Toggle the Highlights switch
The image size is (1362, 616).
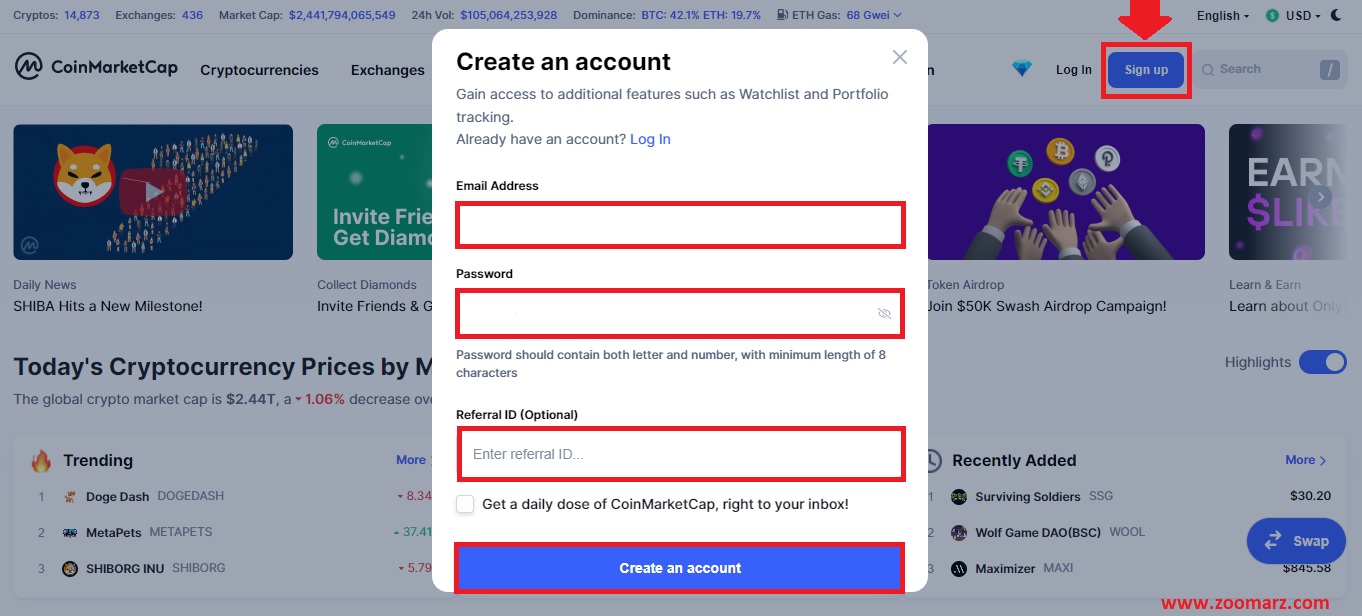pyautogui.click(x=1323, y=362)
